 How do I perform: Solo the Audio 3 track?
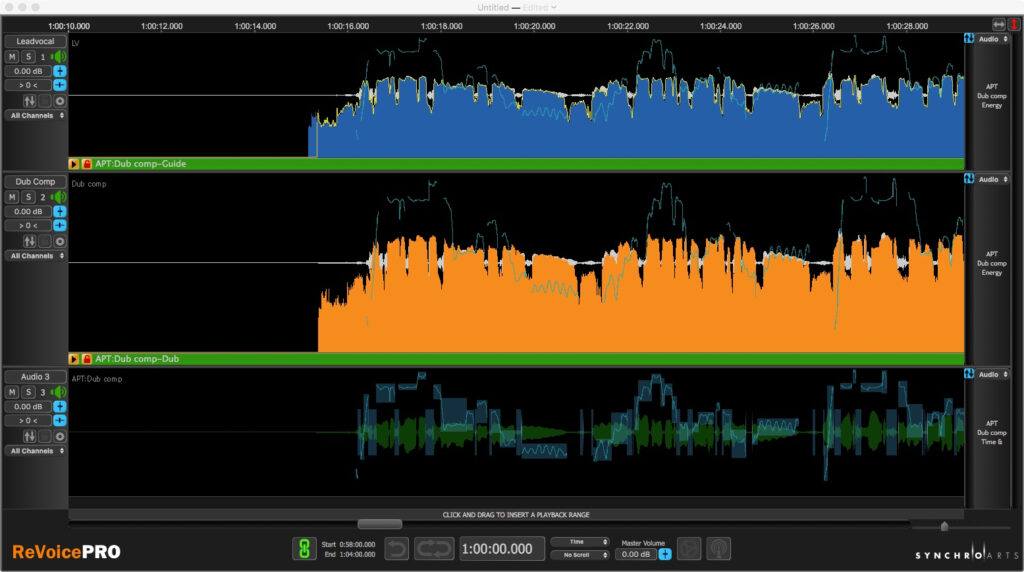coord(28,392)
